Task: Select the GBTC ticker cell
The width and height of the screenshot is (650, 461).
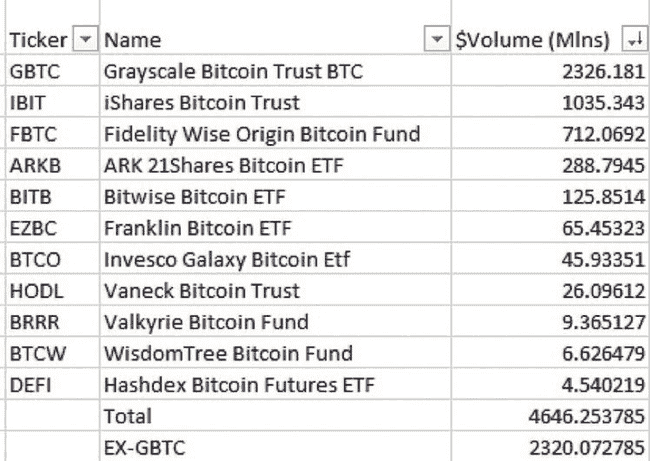Action: point(35,72)
